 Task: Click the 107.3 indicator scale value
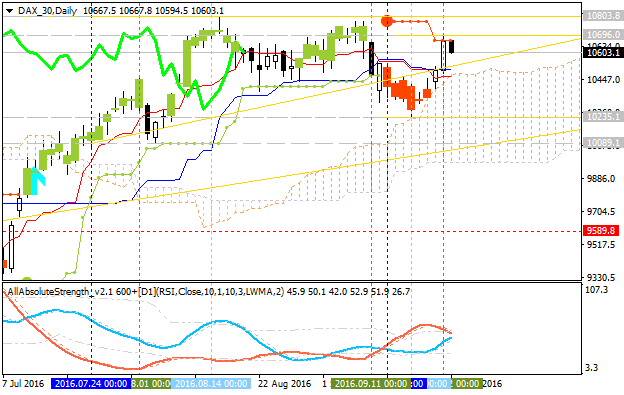click(x=598, y=290)
